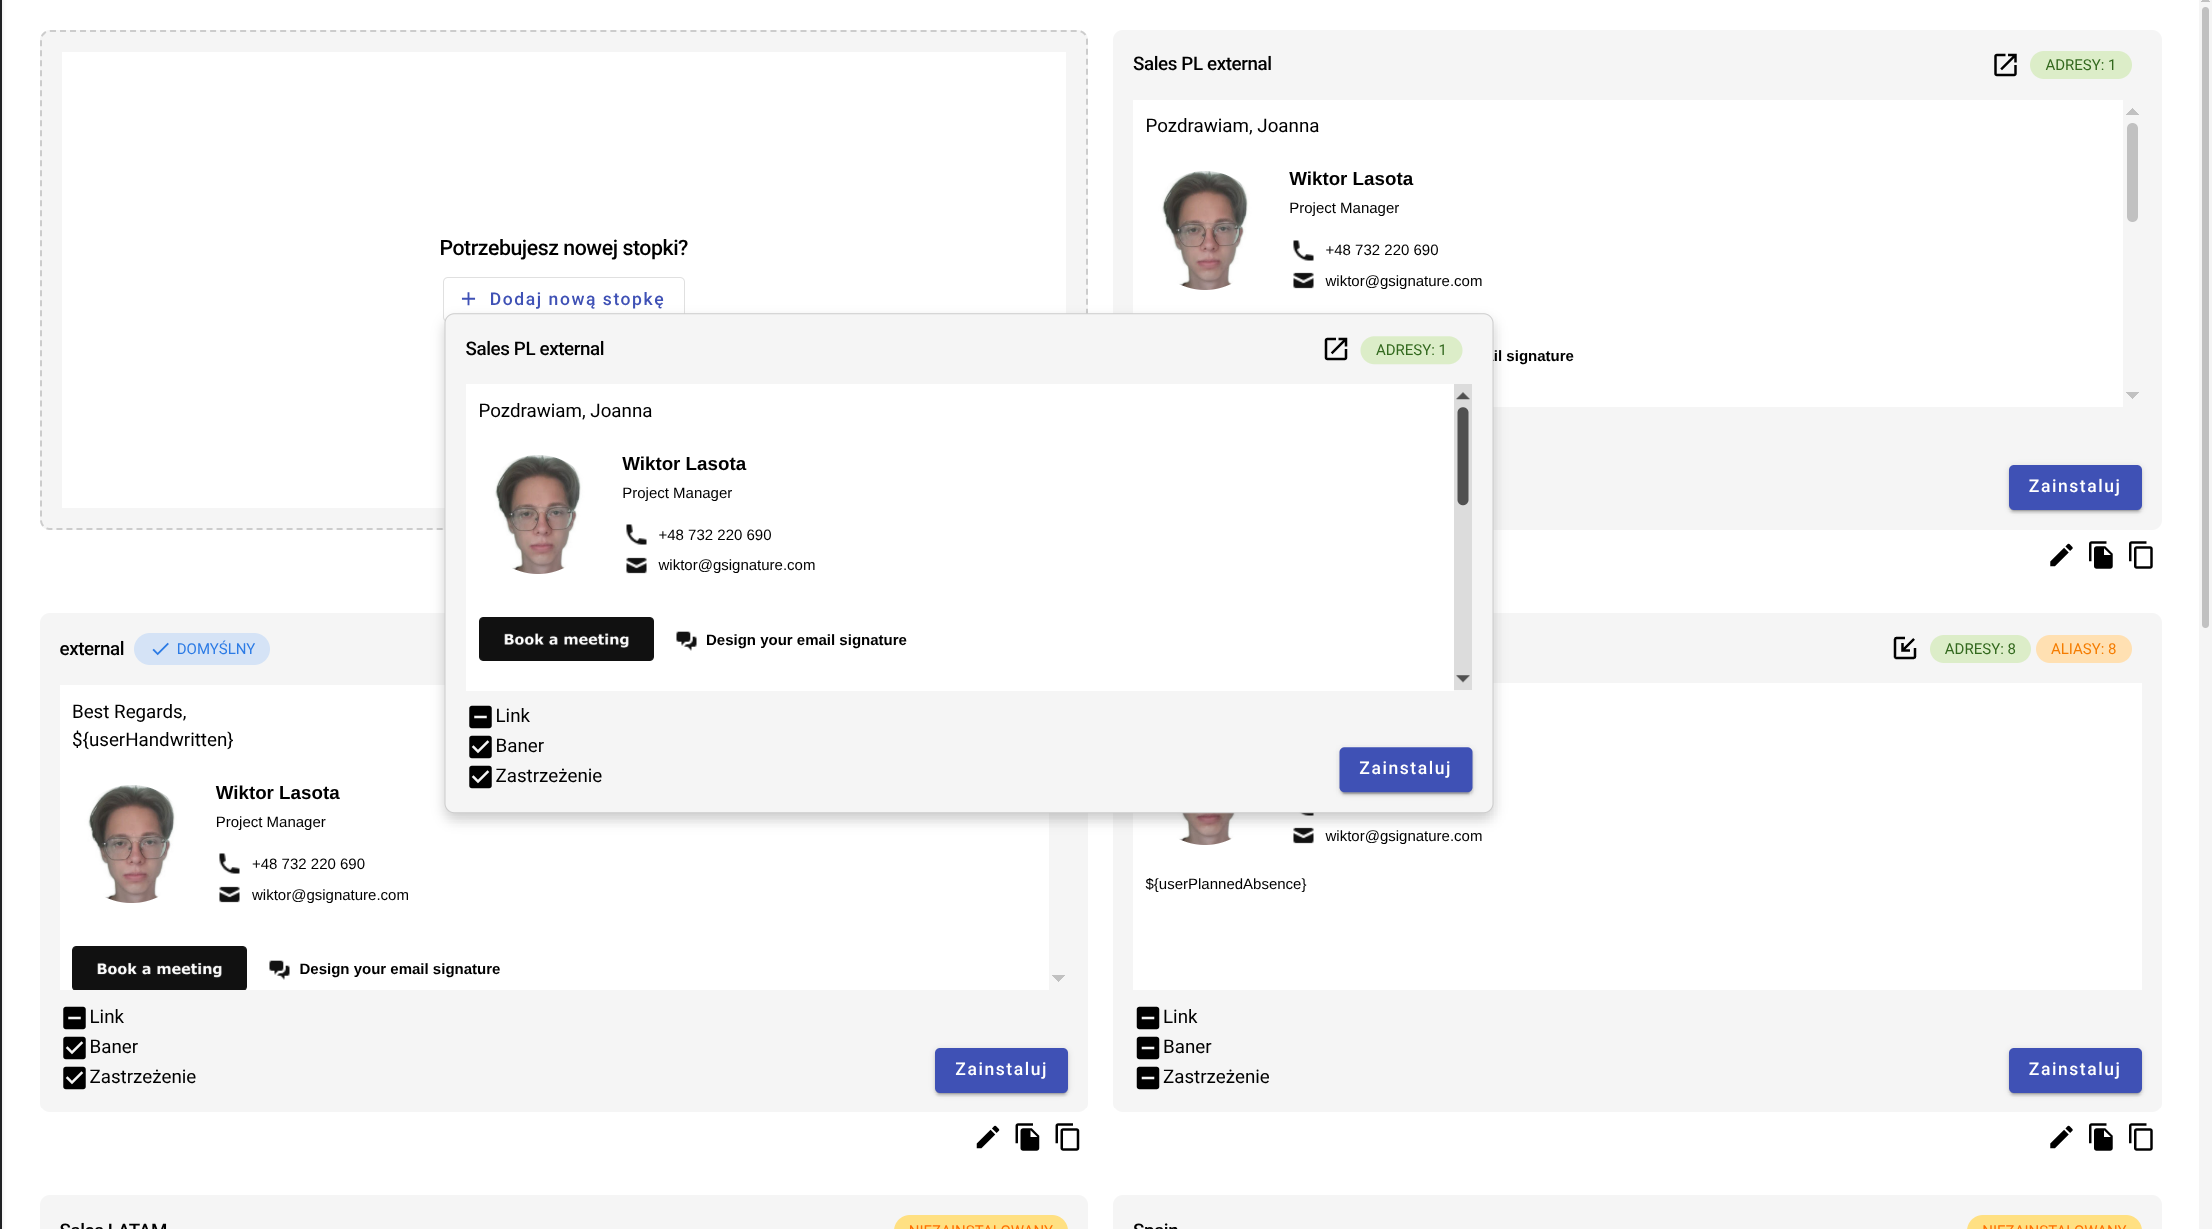The height and width of the screenshot is (1229, 2212).
Task: Click the pencil edit icon below the top-right card
Action: tap(2061, 555)
